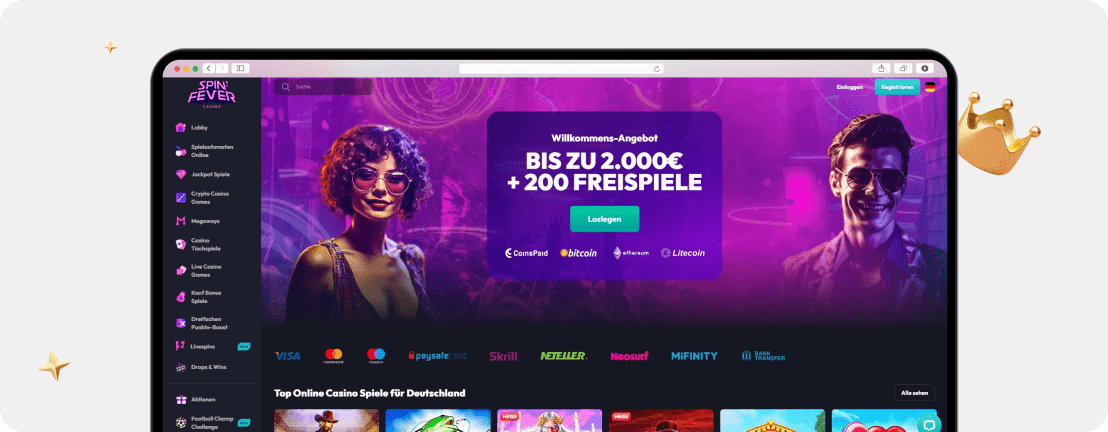1108x432 pixels.
Task: Select the Jackpot Spiele diamond icon
Action: tap(181, 174)
